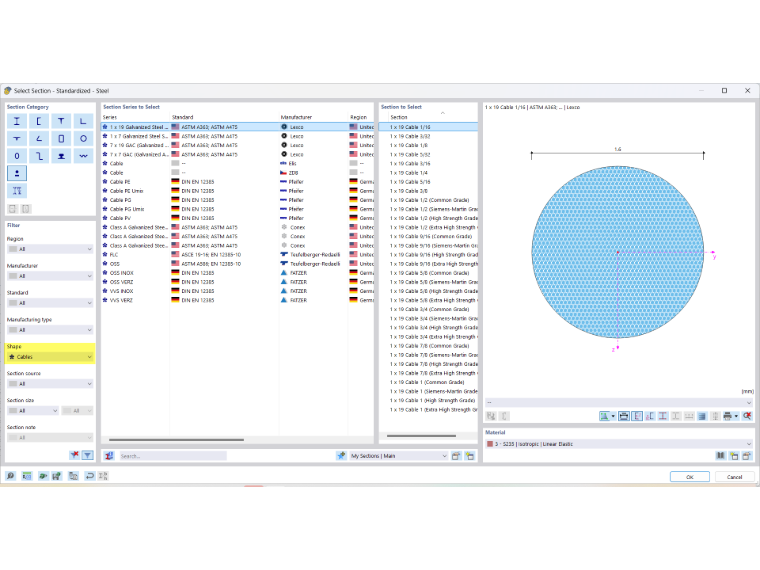Select the elliptical hollow section category
Screen dimensions: 760x570
(17, 156)
